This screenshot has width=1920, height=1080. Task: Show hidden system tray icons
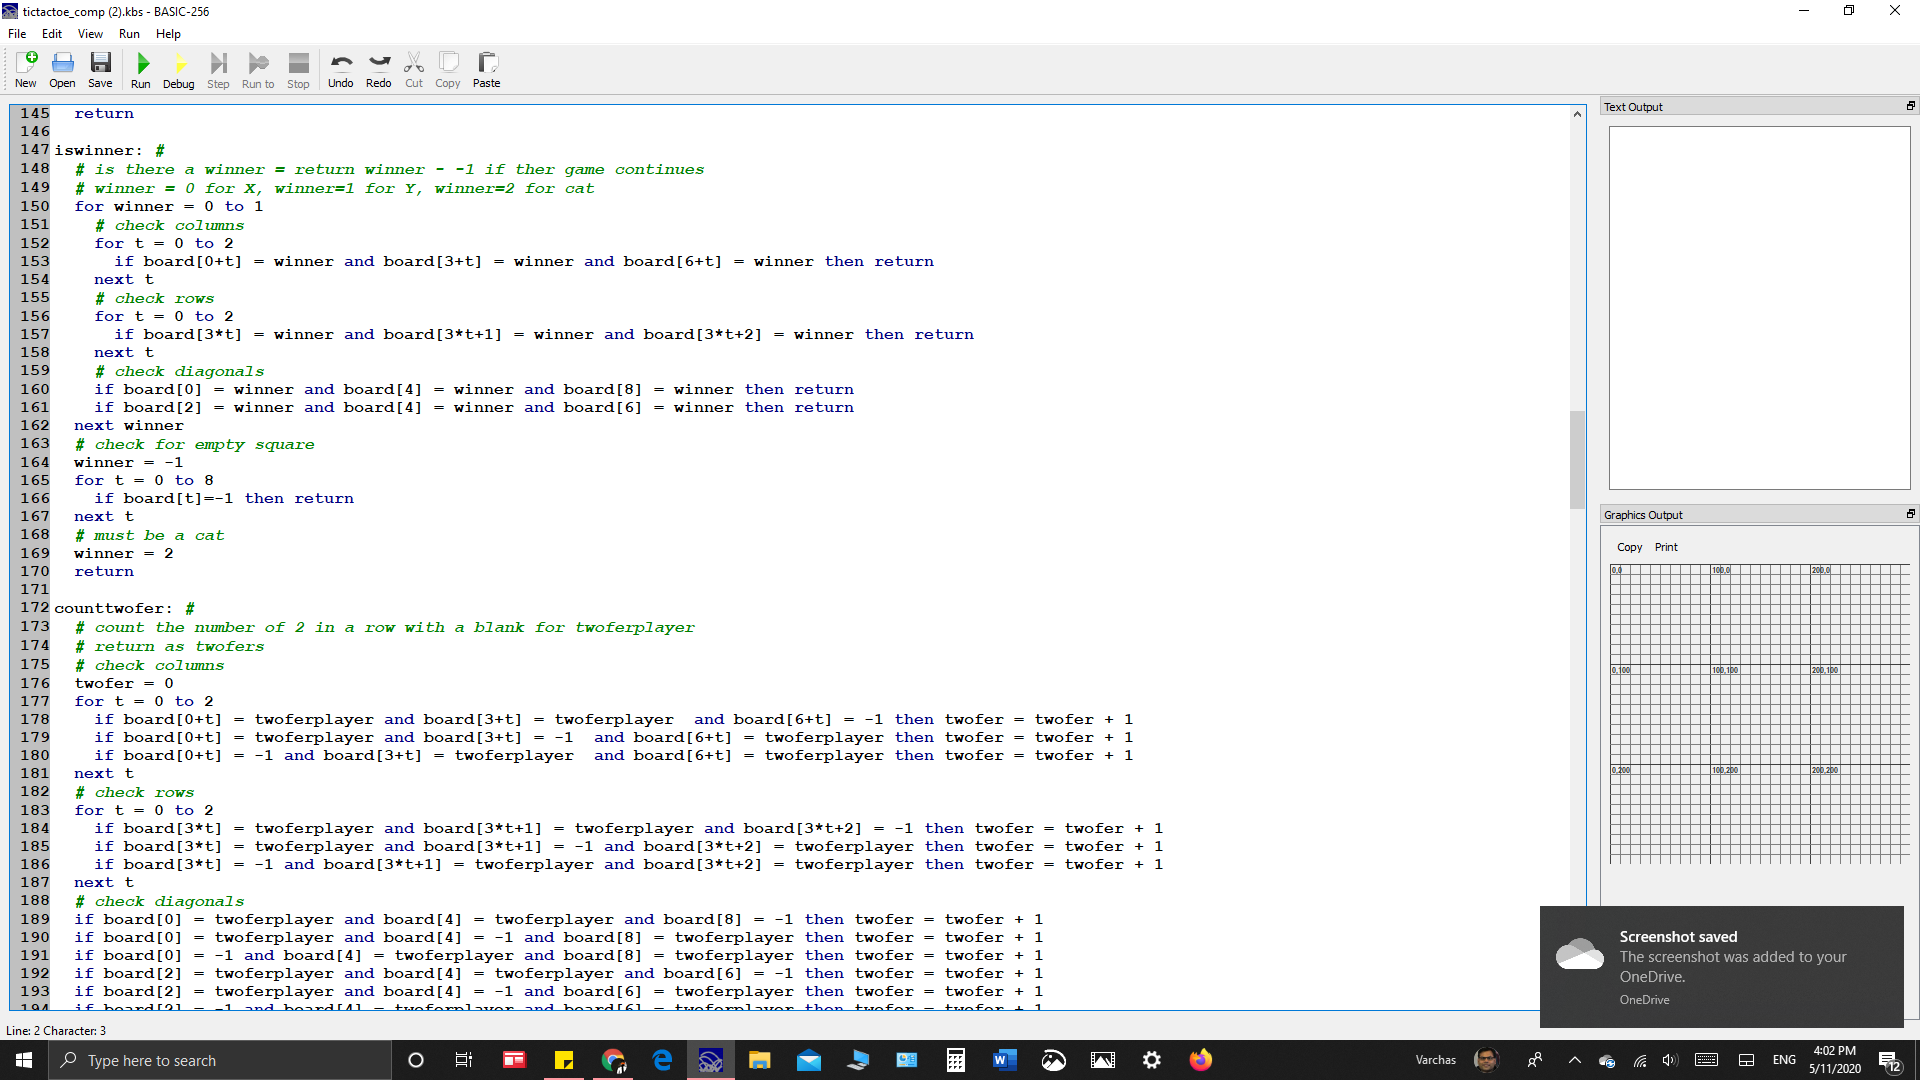[1575, 1060]
